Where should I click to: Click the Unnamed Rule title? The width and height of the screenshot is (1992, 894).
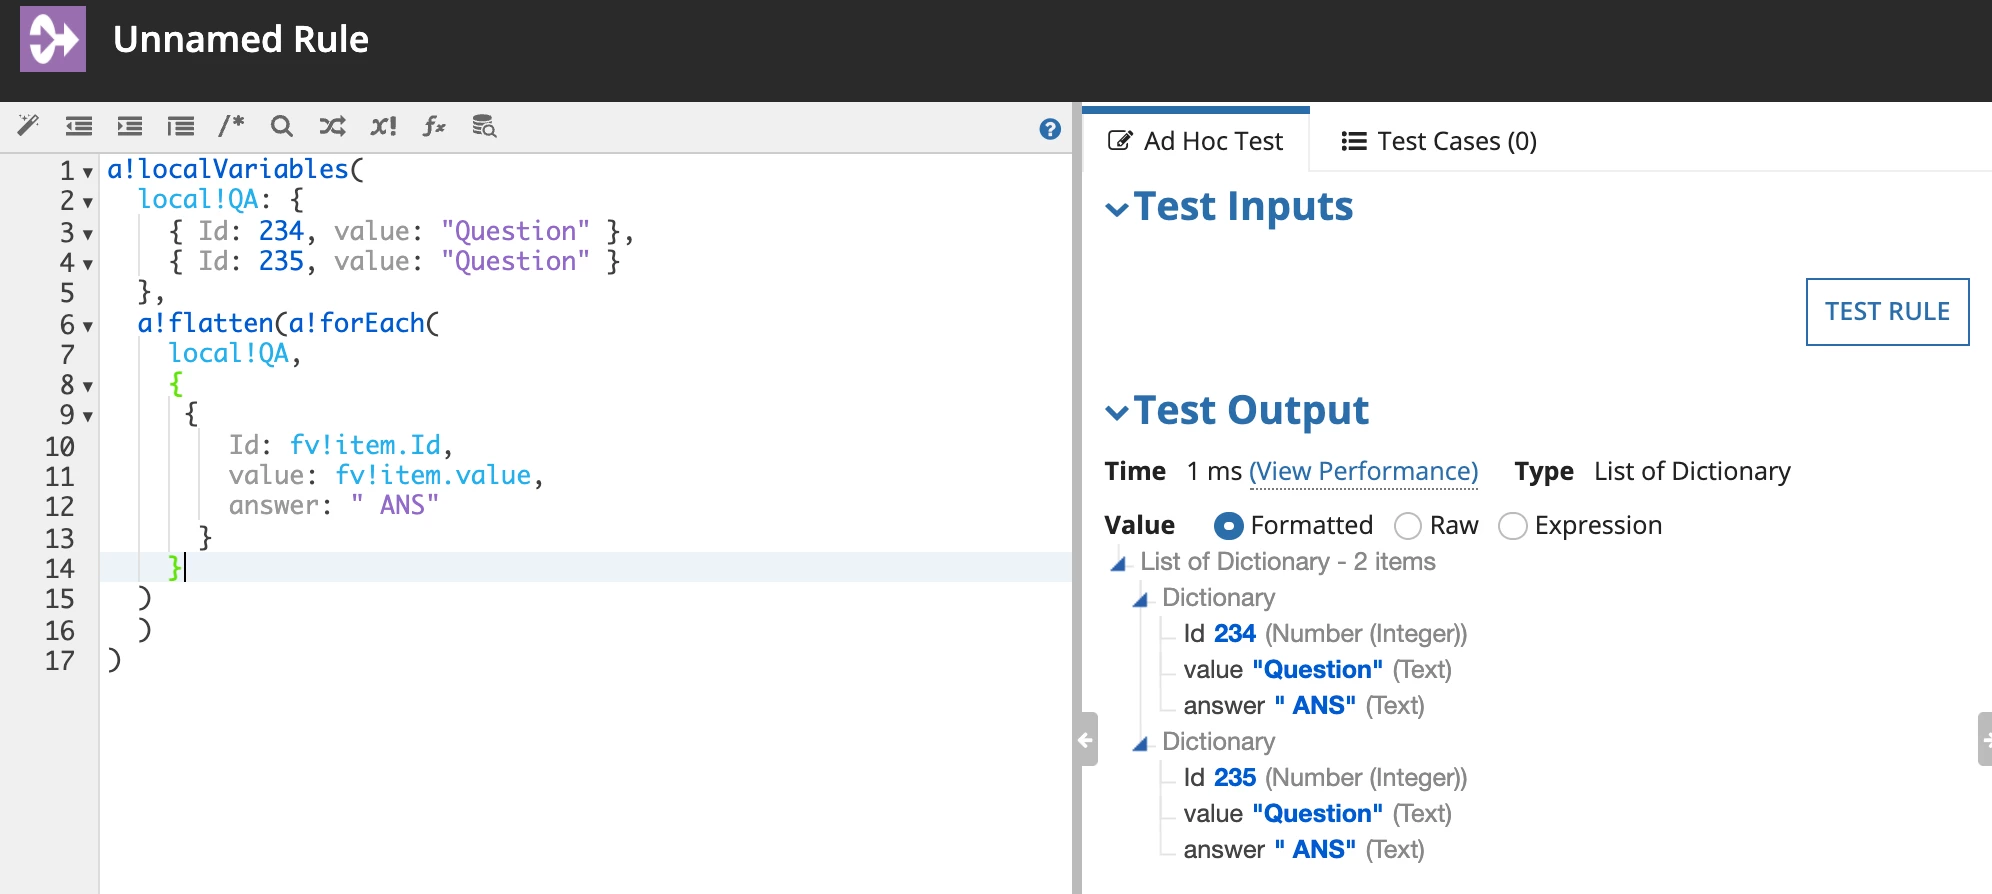(241, 39)
